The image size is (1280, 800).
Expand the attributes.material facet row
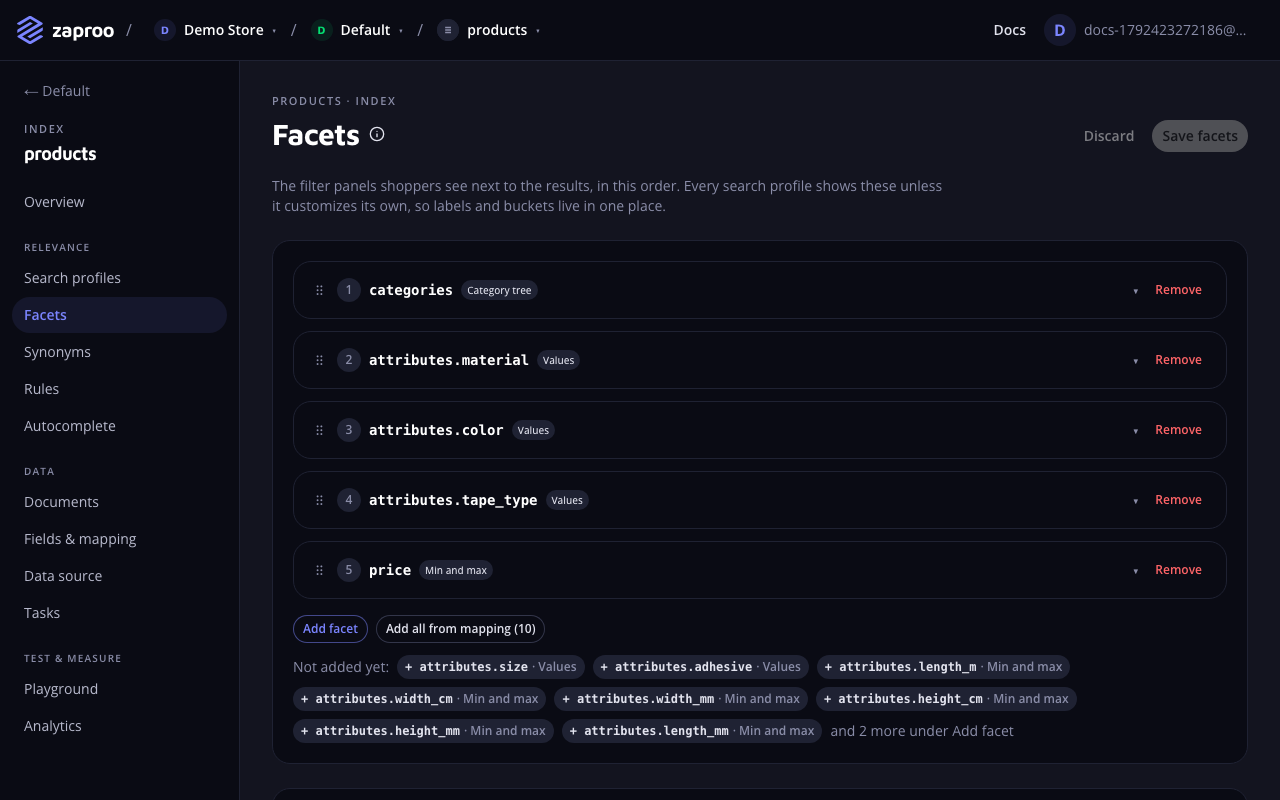click(x=1136, y=361)
